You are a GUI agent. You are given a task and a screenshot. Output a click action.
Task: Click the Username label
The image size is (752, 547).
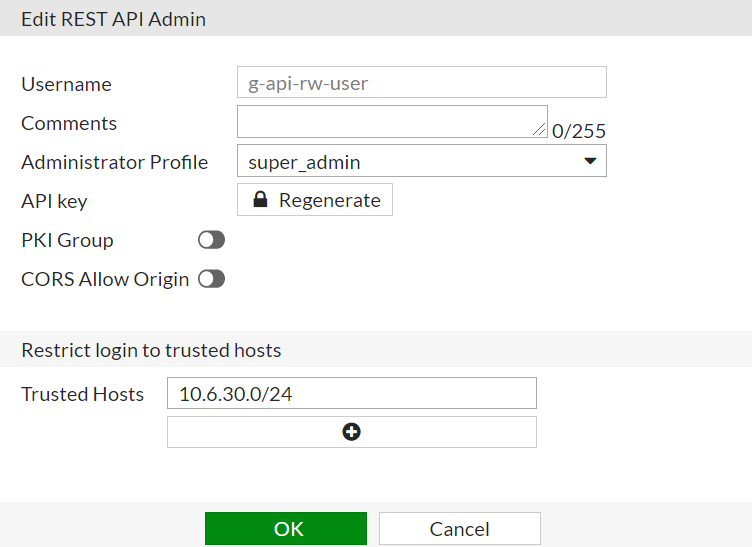(x=67, y=84)
